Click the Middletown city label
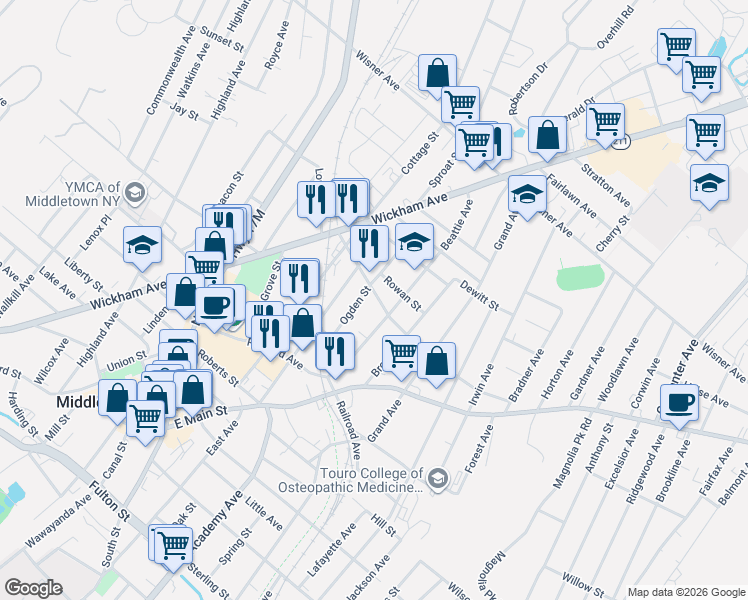This screenshot has width=748, height=600. click(78, 402)
